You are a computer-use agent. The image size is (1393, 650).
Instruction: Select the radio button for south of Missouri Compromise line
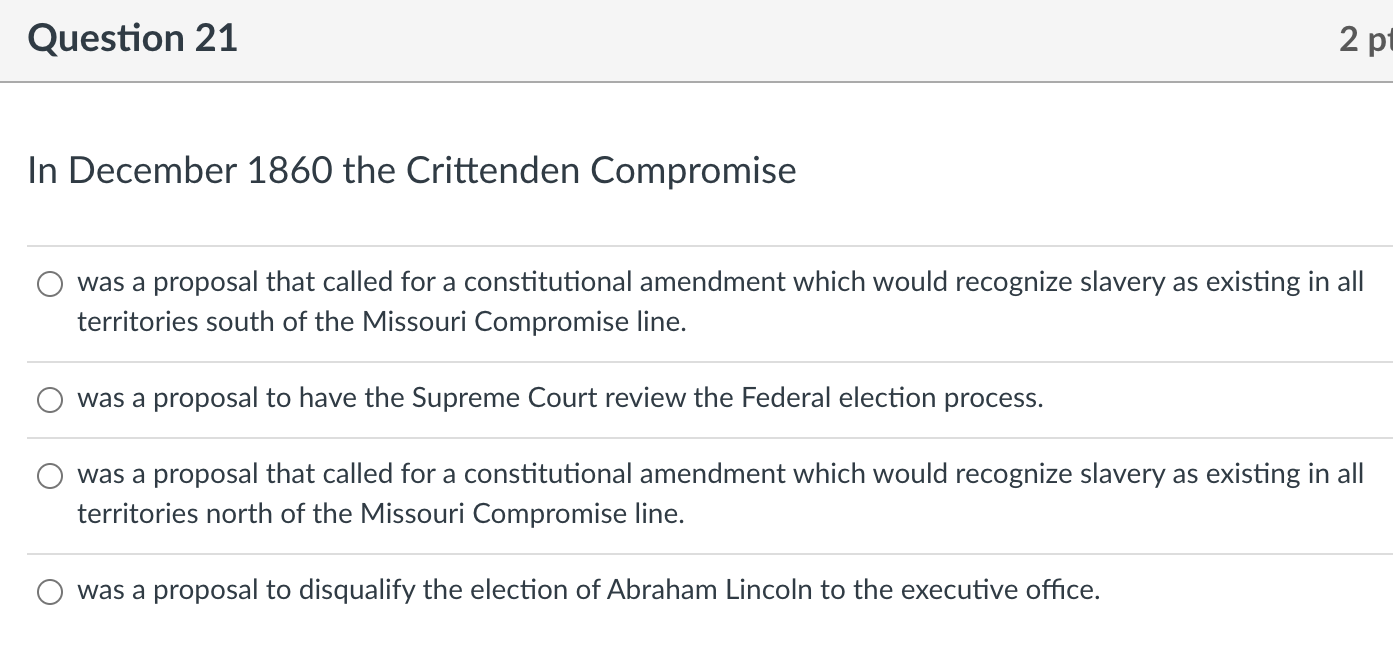click(51, 285)
